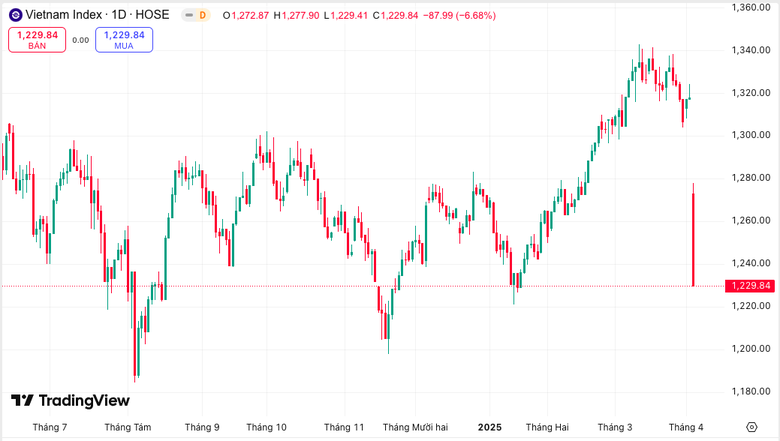Screen dimensions: 780x441
Task: Click the blue MUA buy button
Action: (124, 40)
